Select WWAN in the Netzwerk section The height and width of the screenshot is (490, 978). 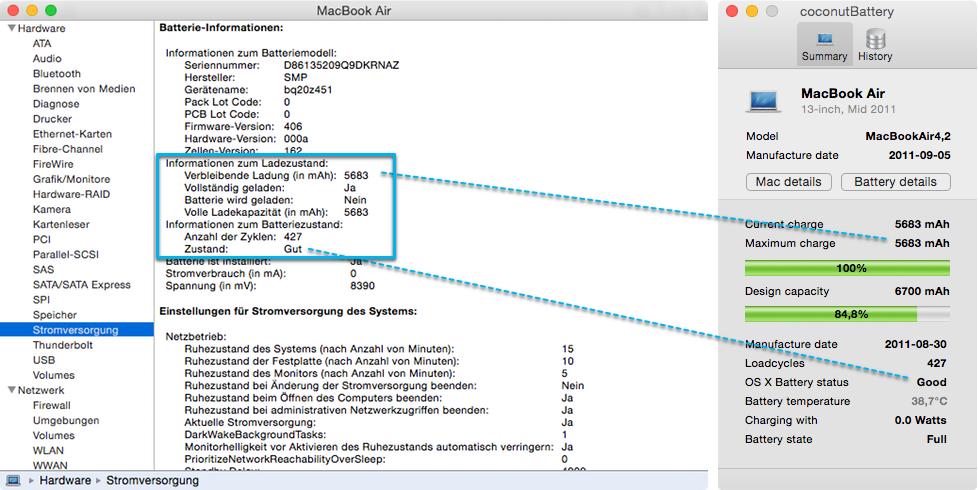50,465
